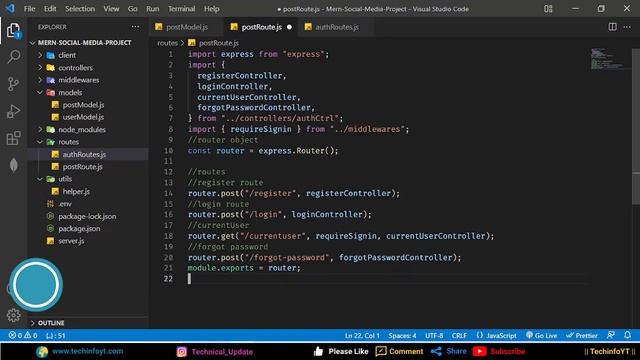
Task: Open package.json in explorer
Action: pos(79,229)
